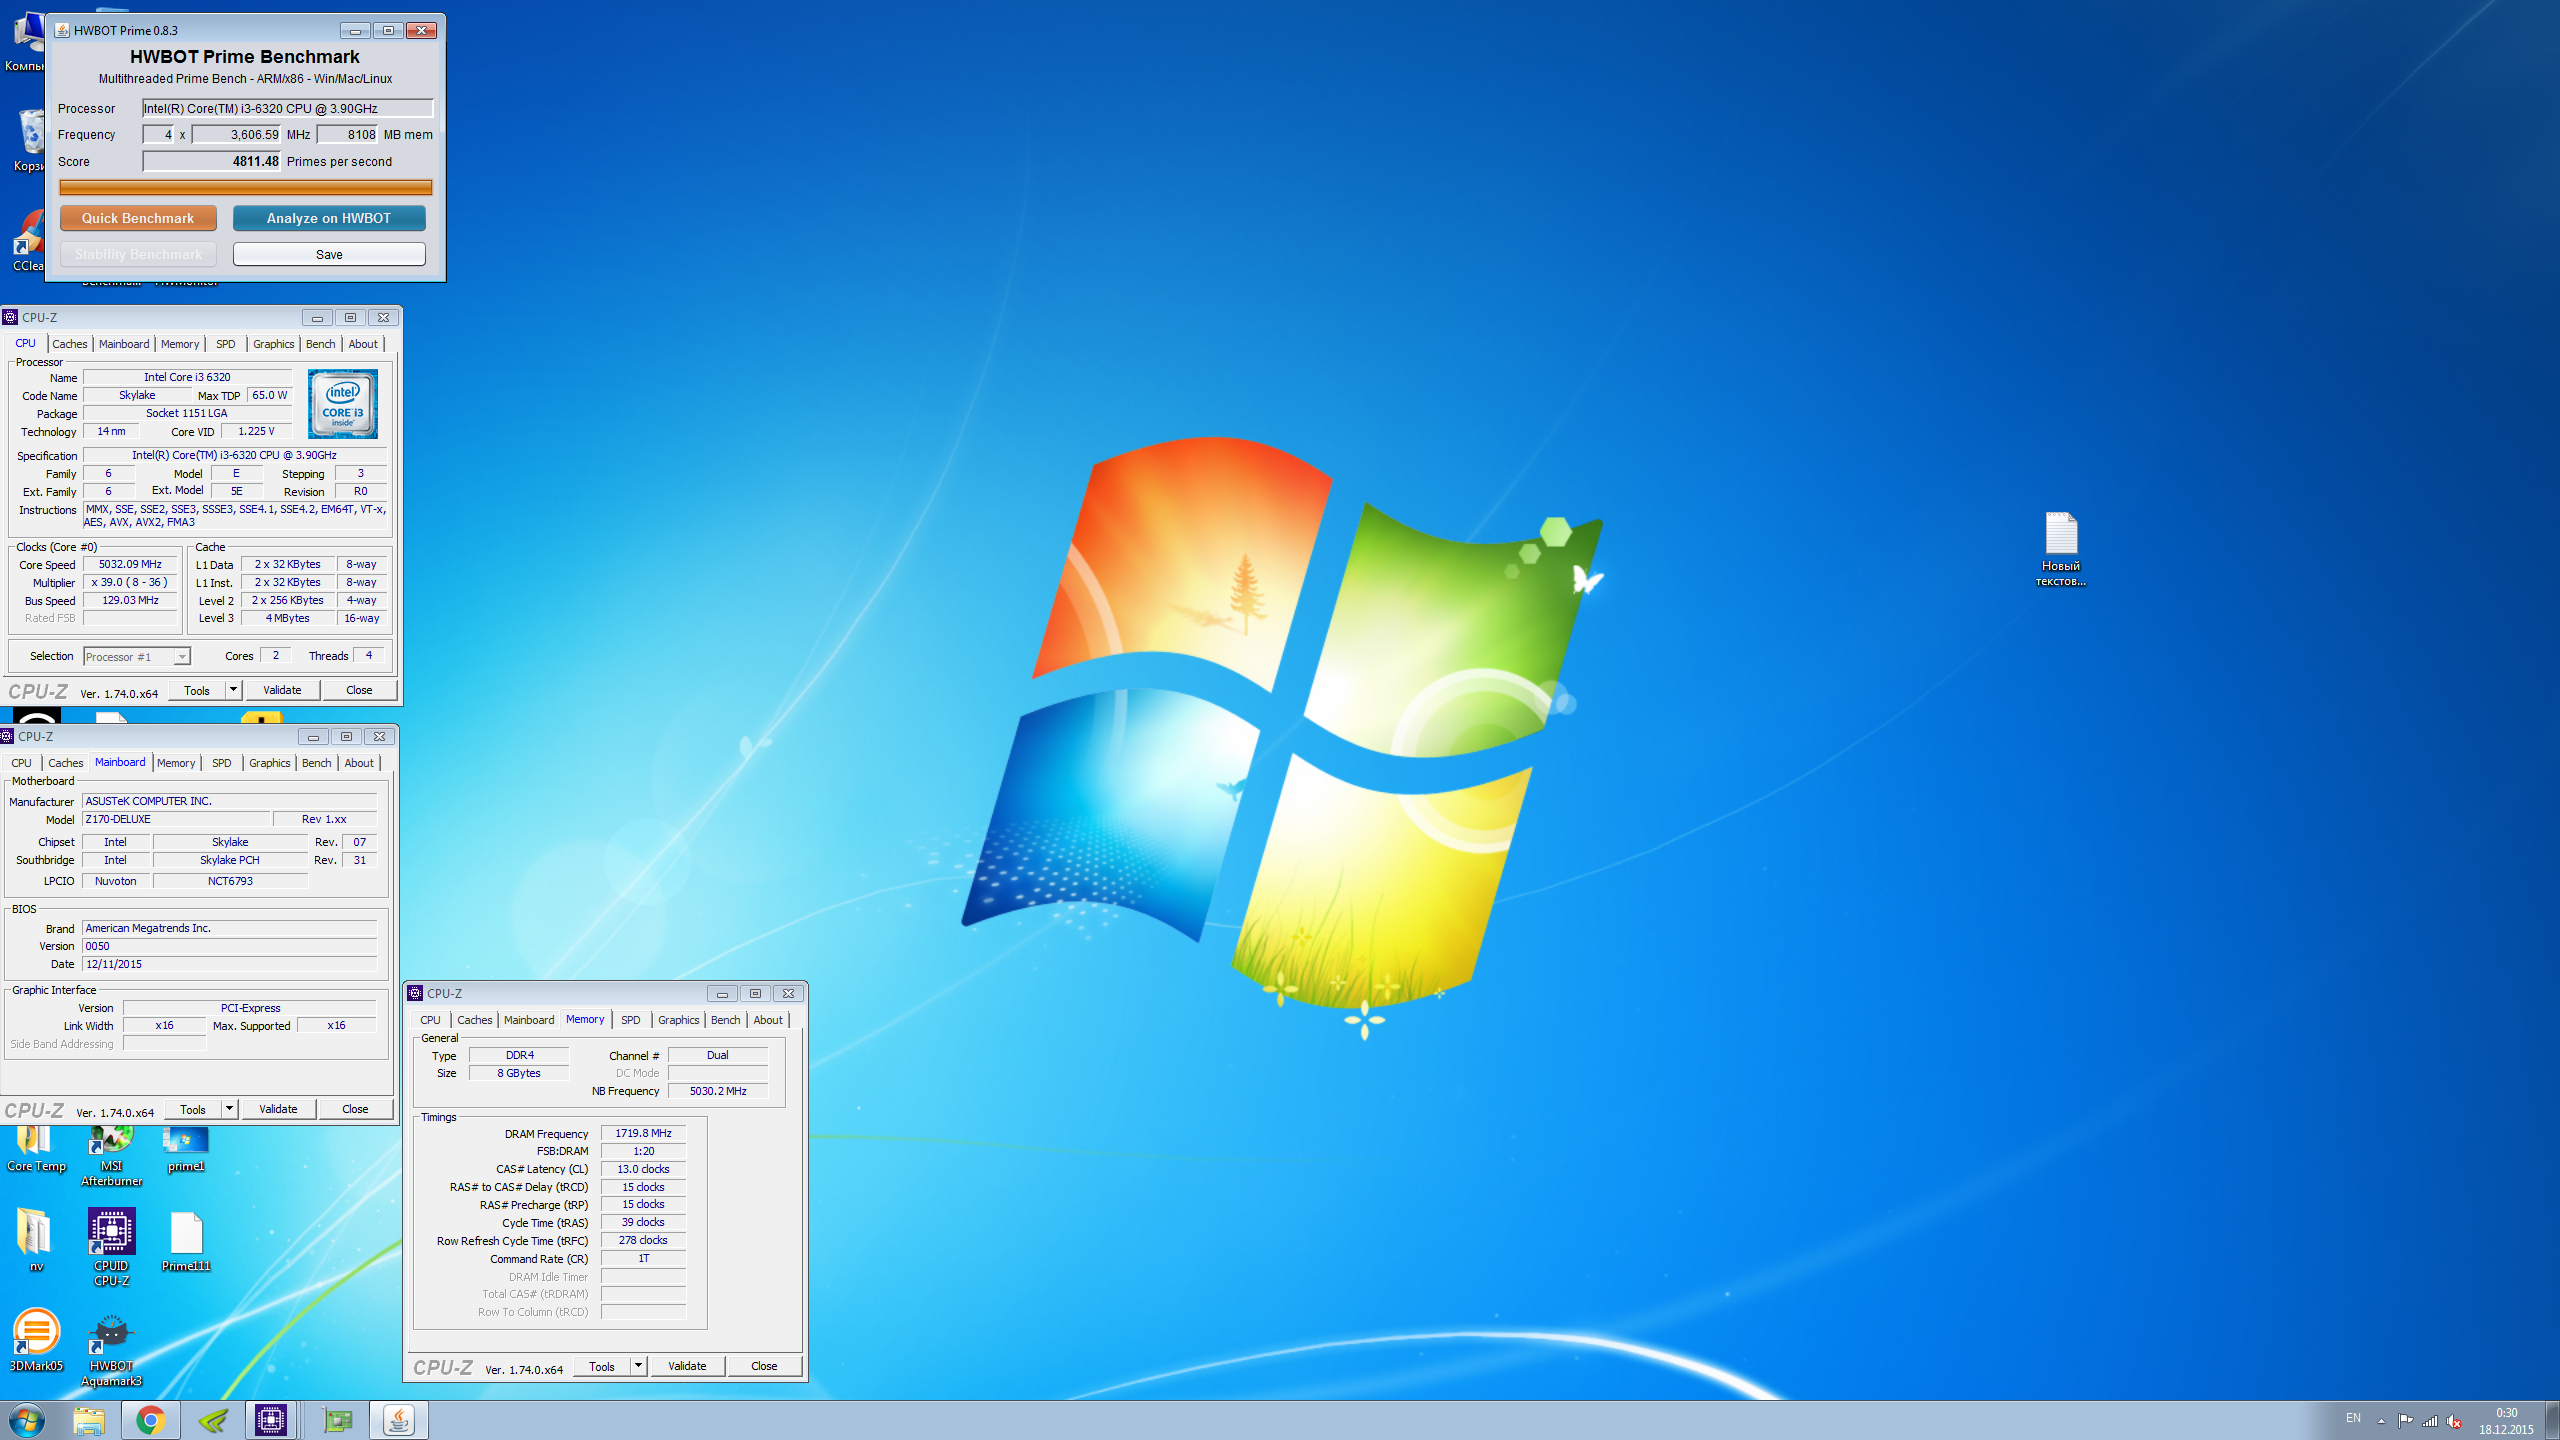Open CPUID CPU-Z desktop shortcut
Screen dimensions: 2560x1440
[x=111, y=1247]
